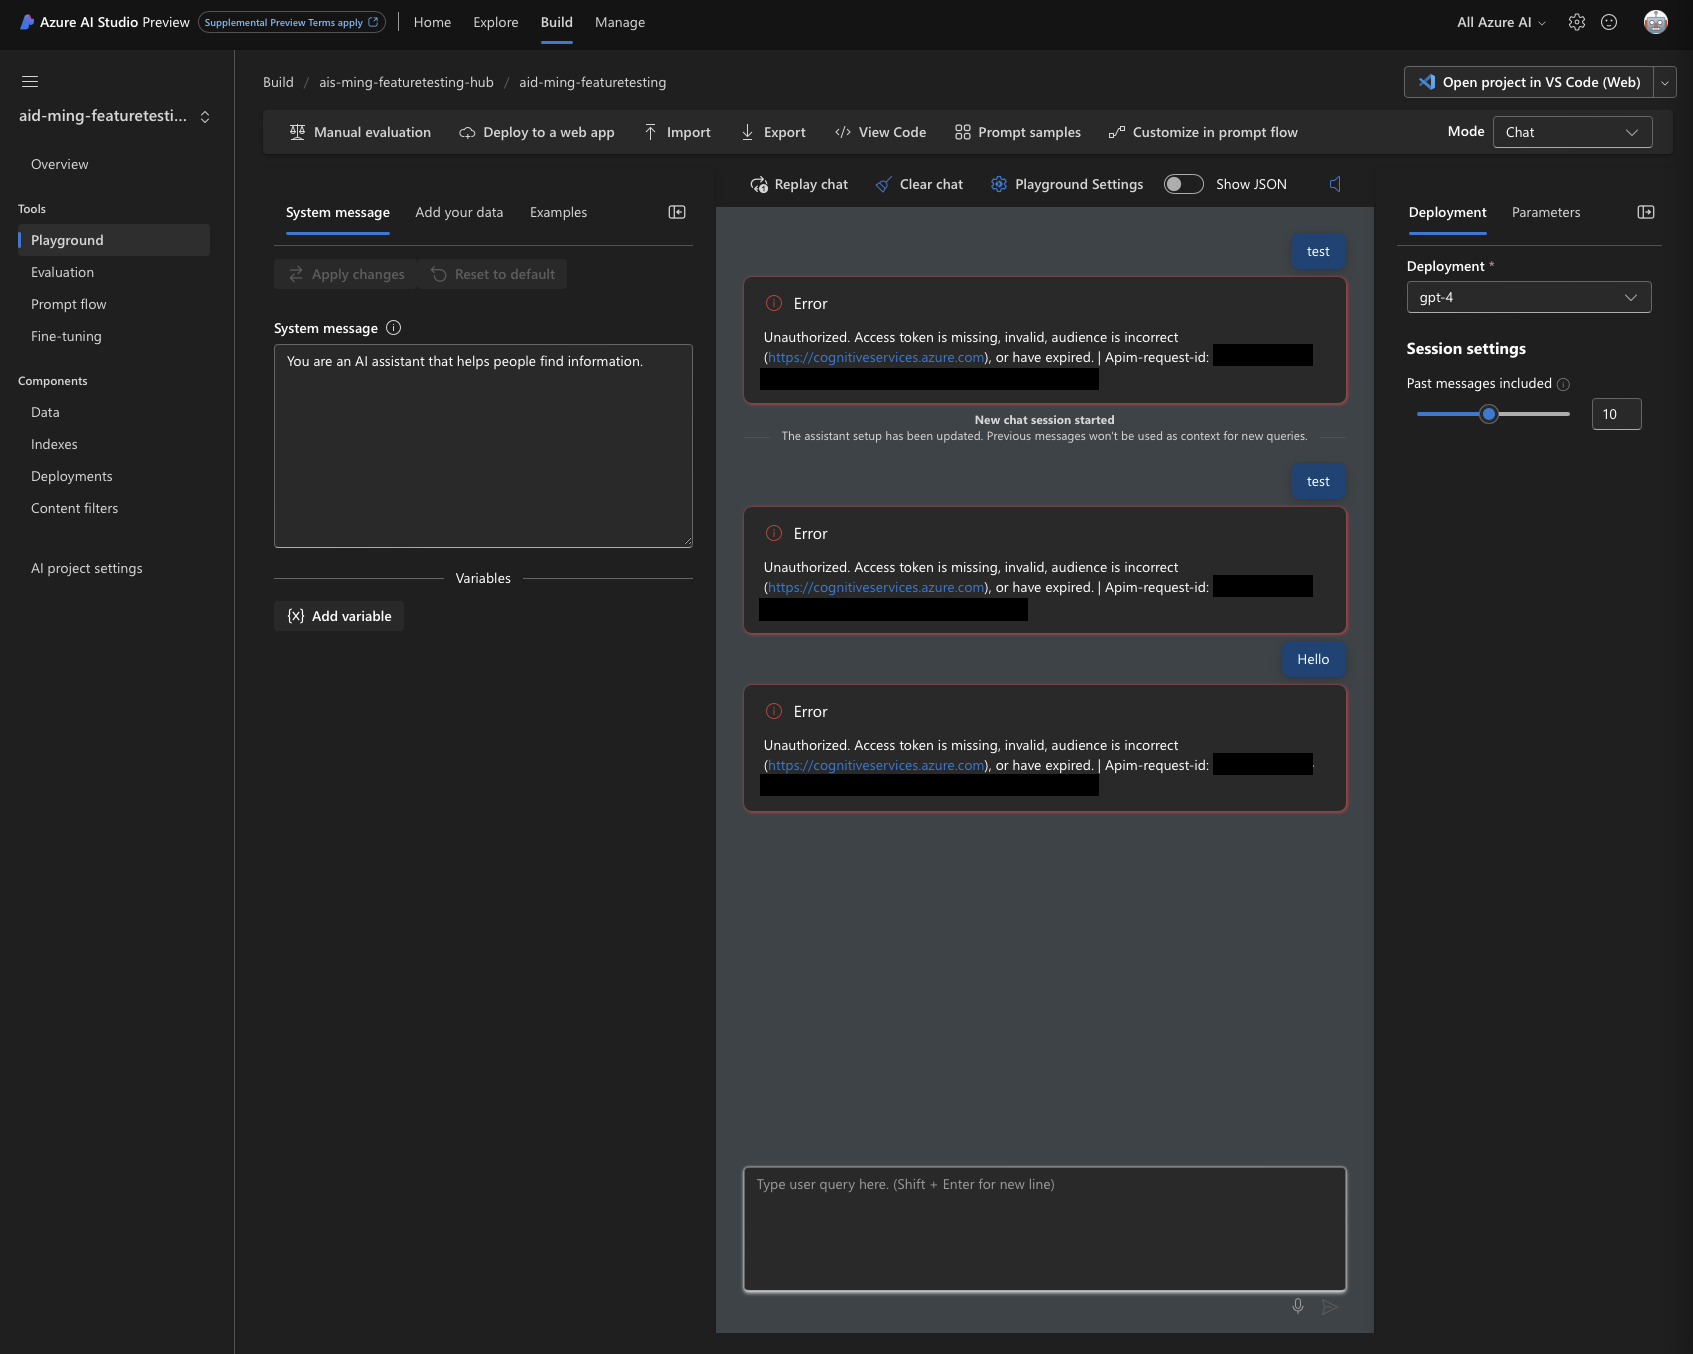This screenshot has width=1693, height=1354.
Task: Click the System message info icon
Action: pyautogui.click(x=394, y=328)
